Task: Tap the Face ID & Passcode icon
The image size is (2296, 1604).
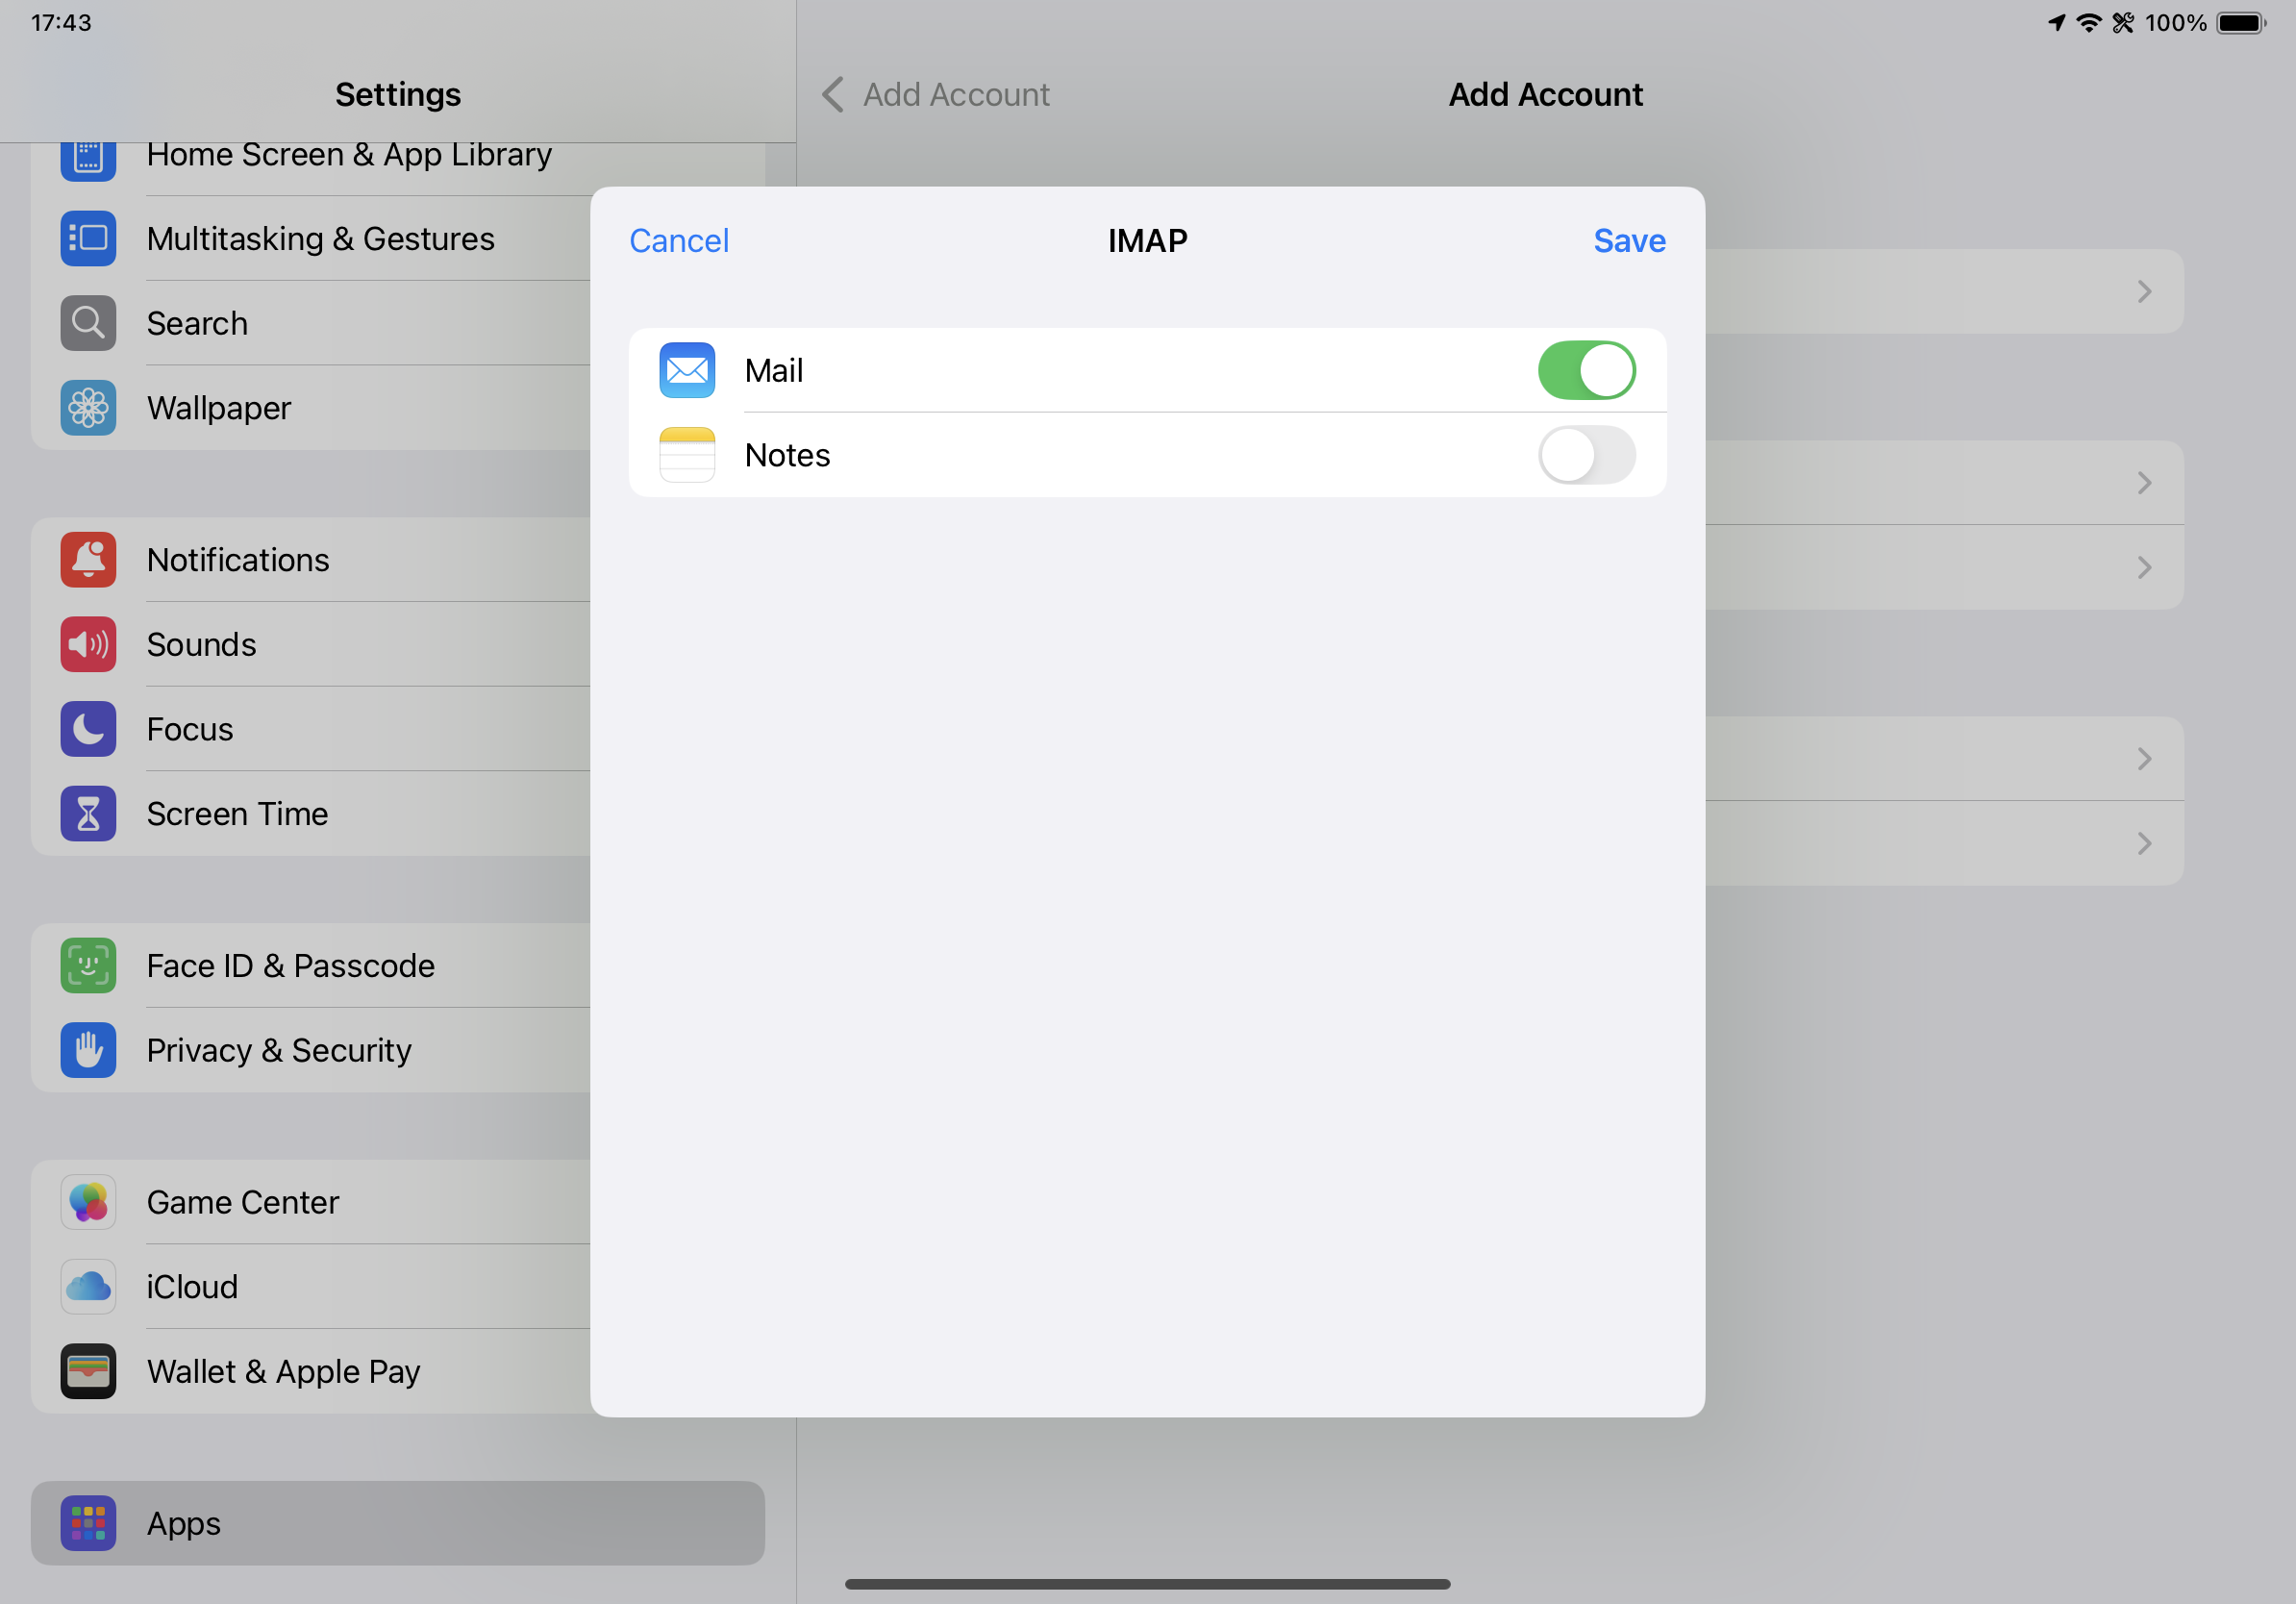Action: click(88, 966)
